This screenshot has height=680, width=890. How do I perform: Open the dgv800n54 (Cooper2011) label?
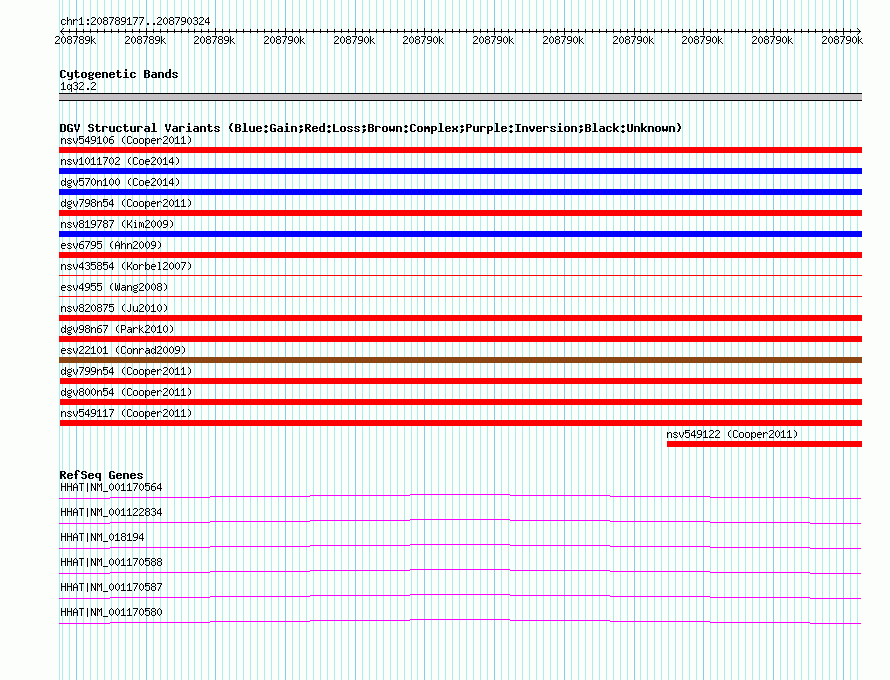click(126, 392)
